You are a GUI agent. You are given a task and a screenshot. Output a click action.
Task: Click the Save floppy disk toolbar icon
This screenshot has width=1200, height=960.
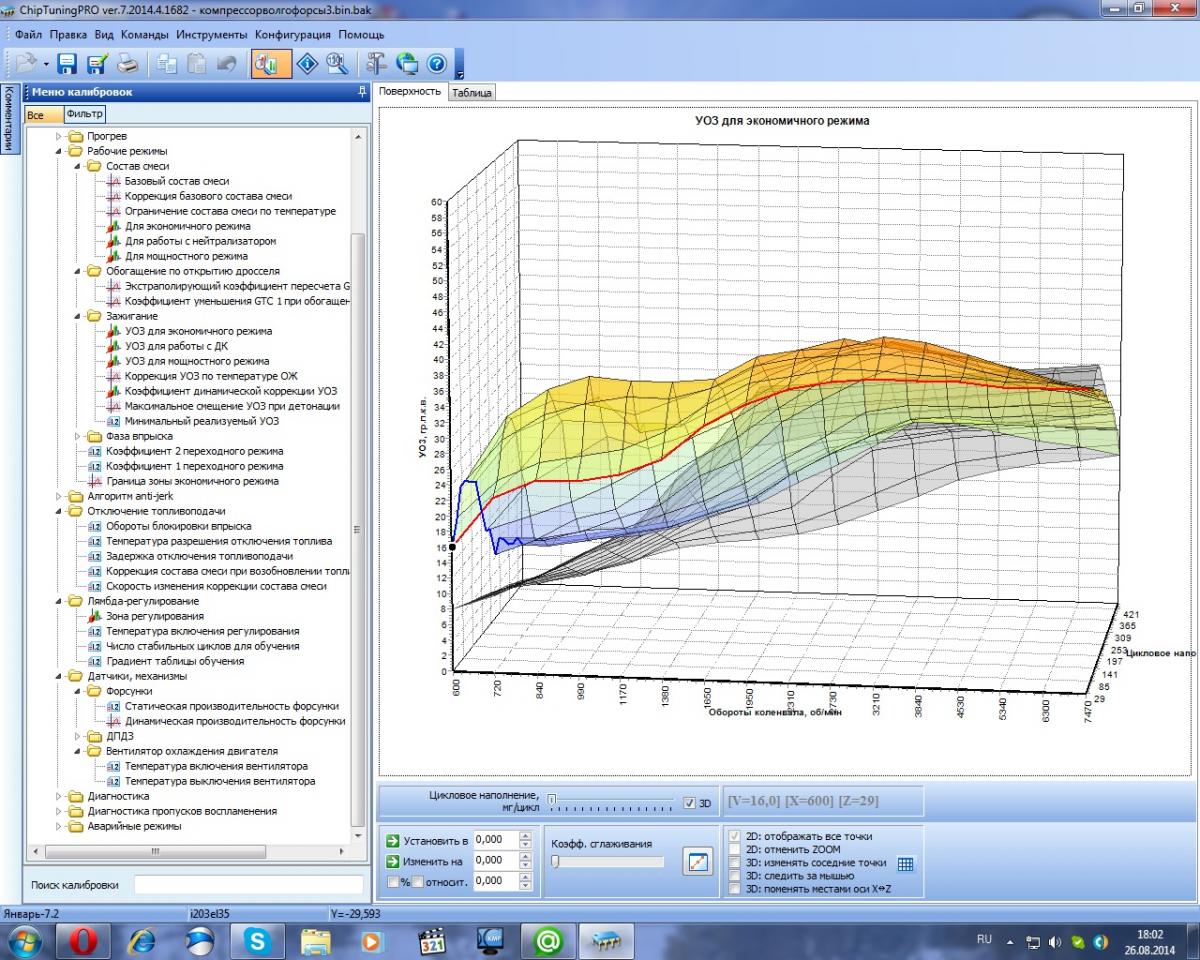coord(67,64)
